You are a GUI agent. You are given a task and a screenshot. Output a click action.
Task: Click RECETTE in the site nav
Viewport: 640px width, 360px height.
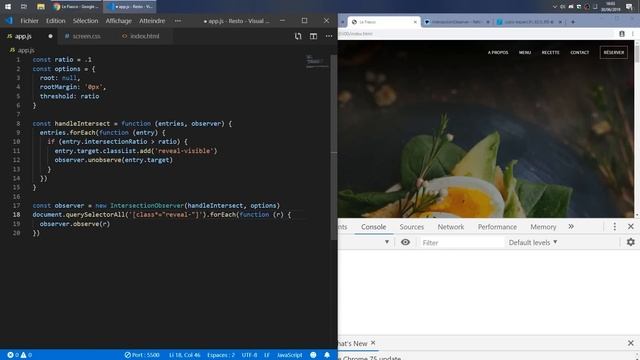point(550,53)
